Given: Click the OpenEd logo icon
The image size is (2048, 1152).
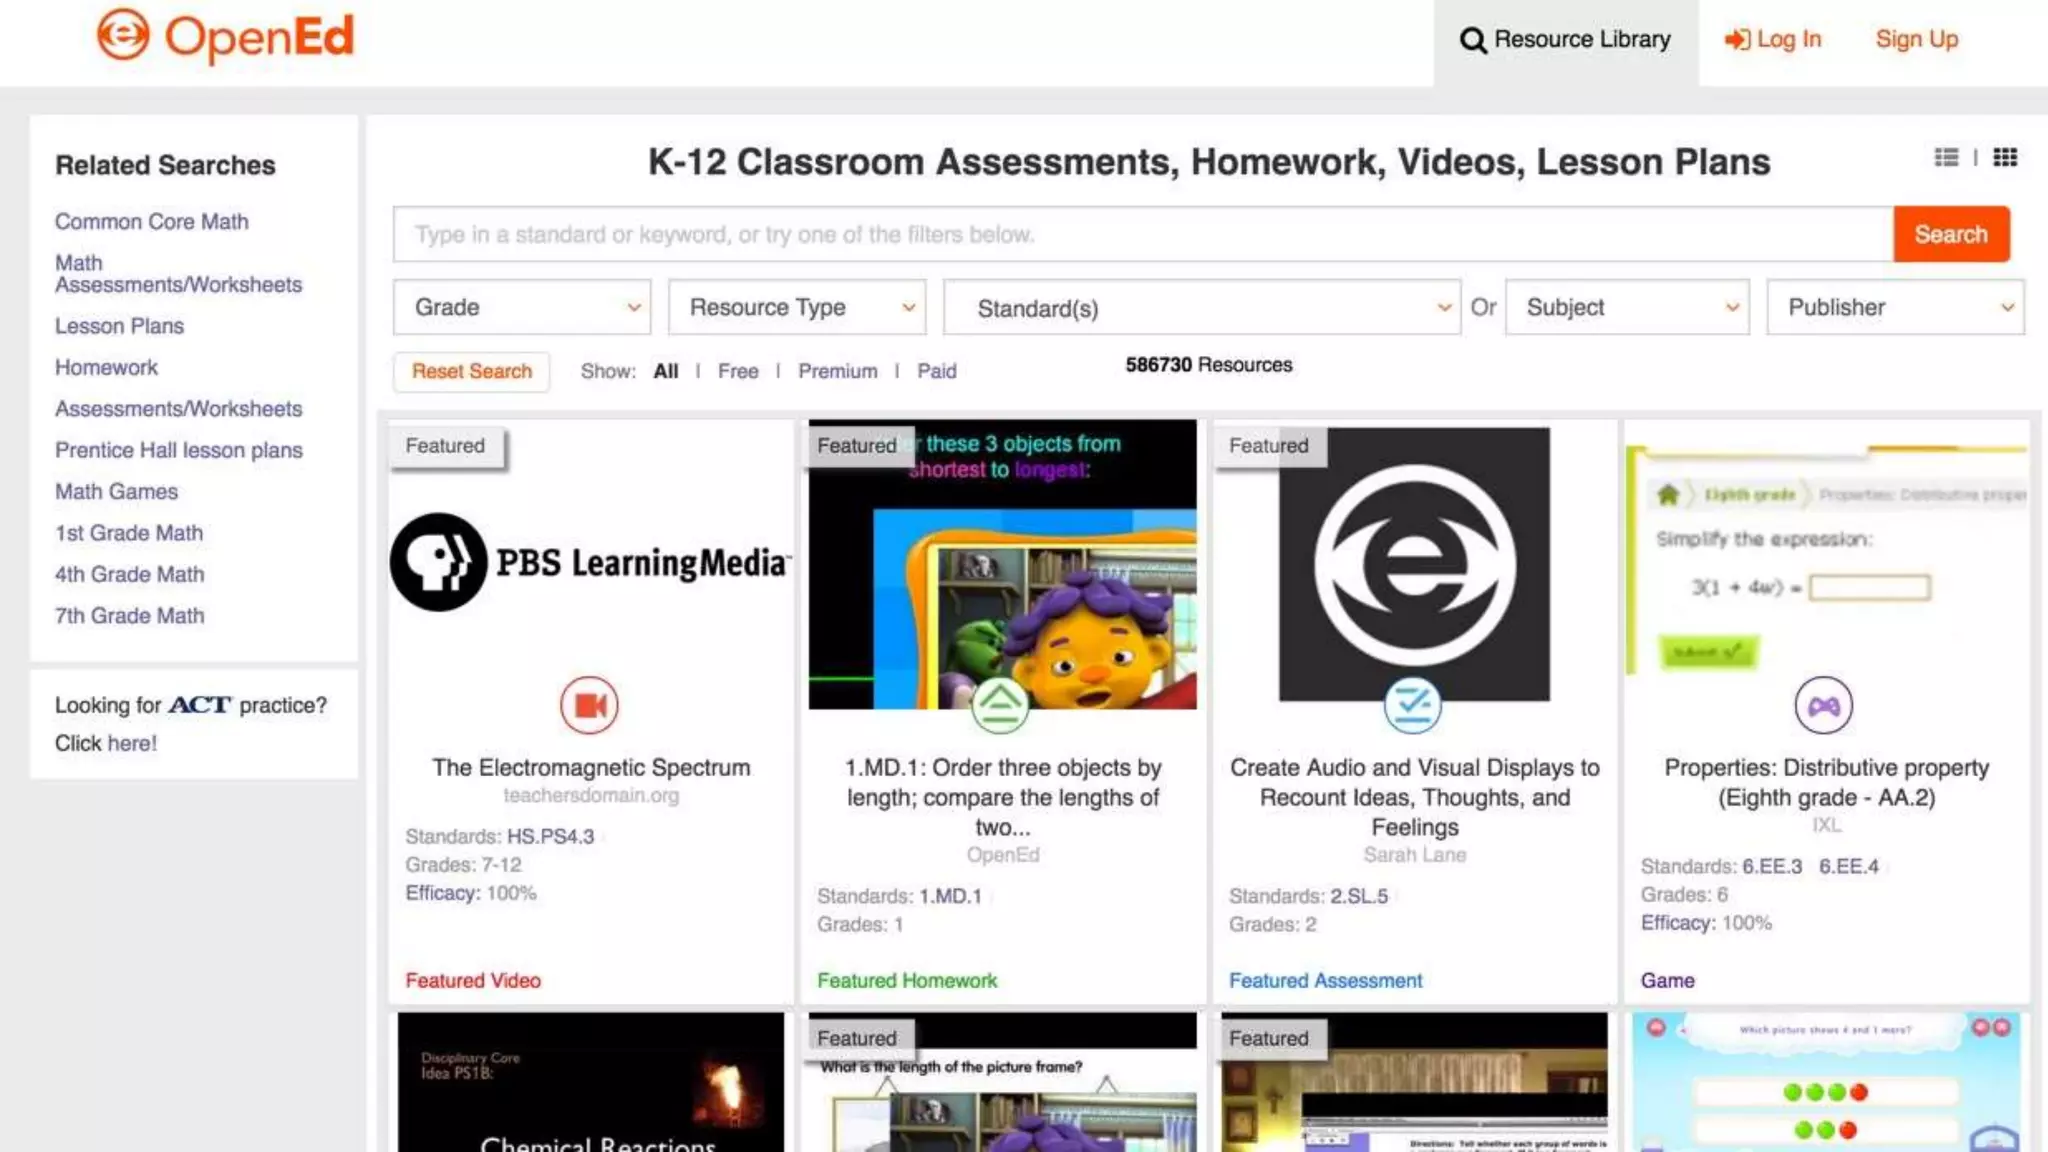Looking at the screenshot, I should [123, 36].
